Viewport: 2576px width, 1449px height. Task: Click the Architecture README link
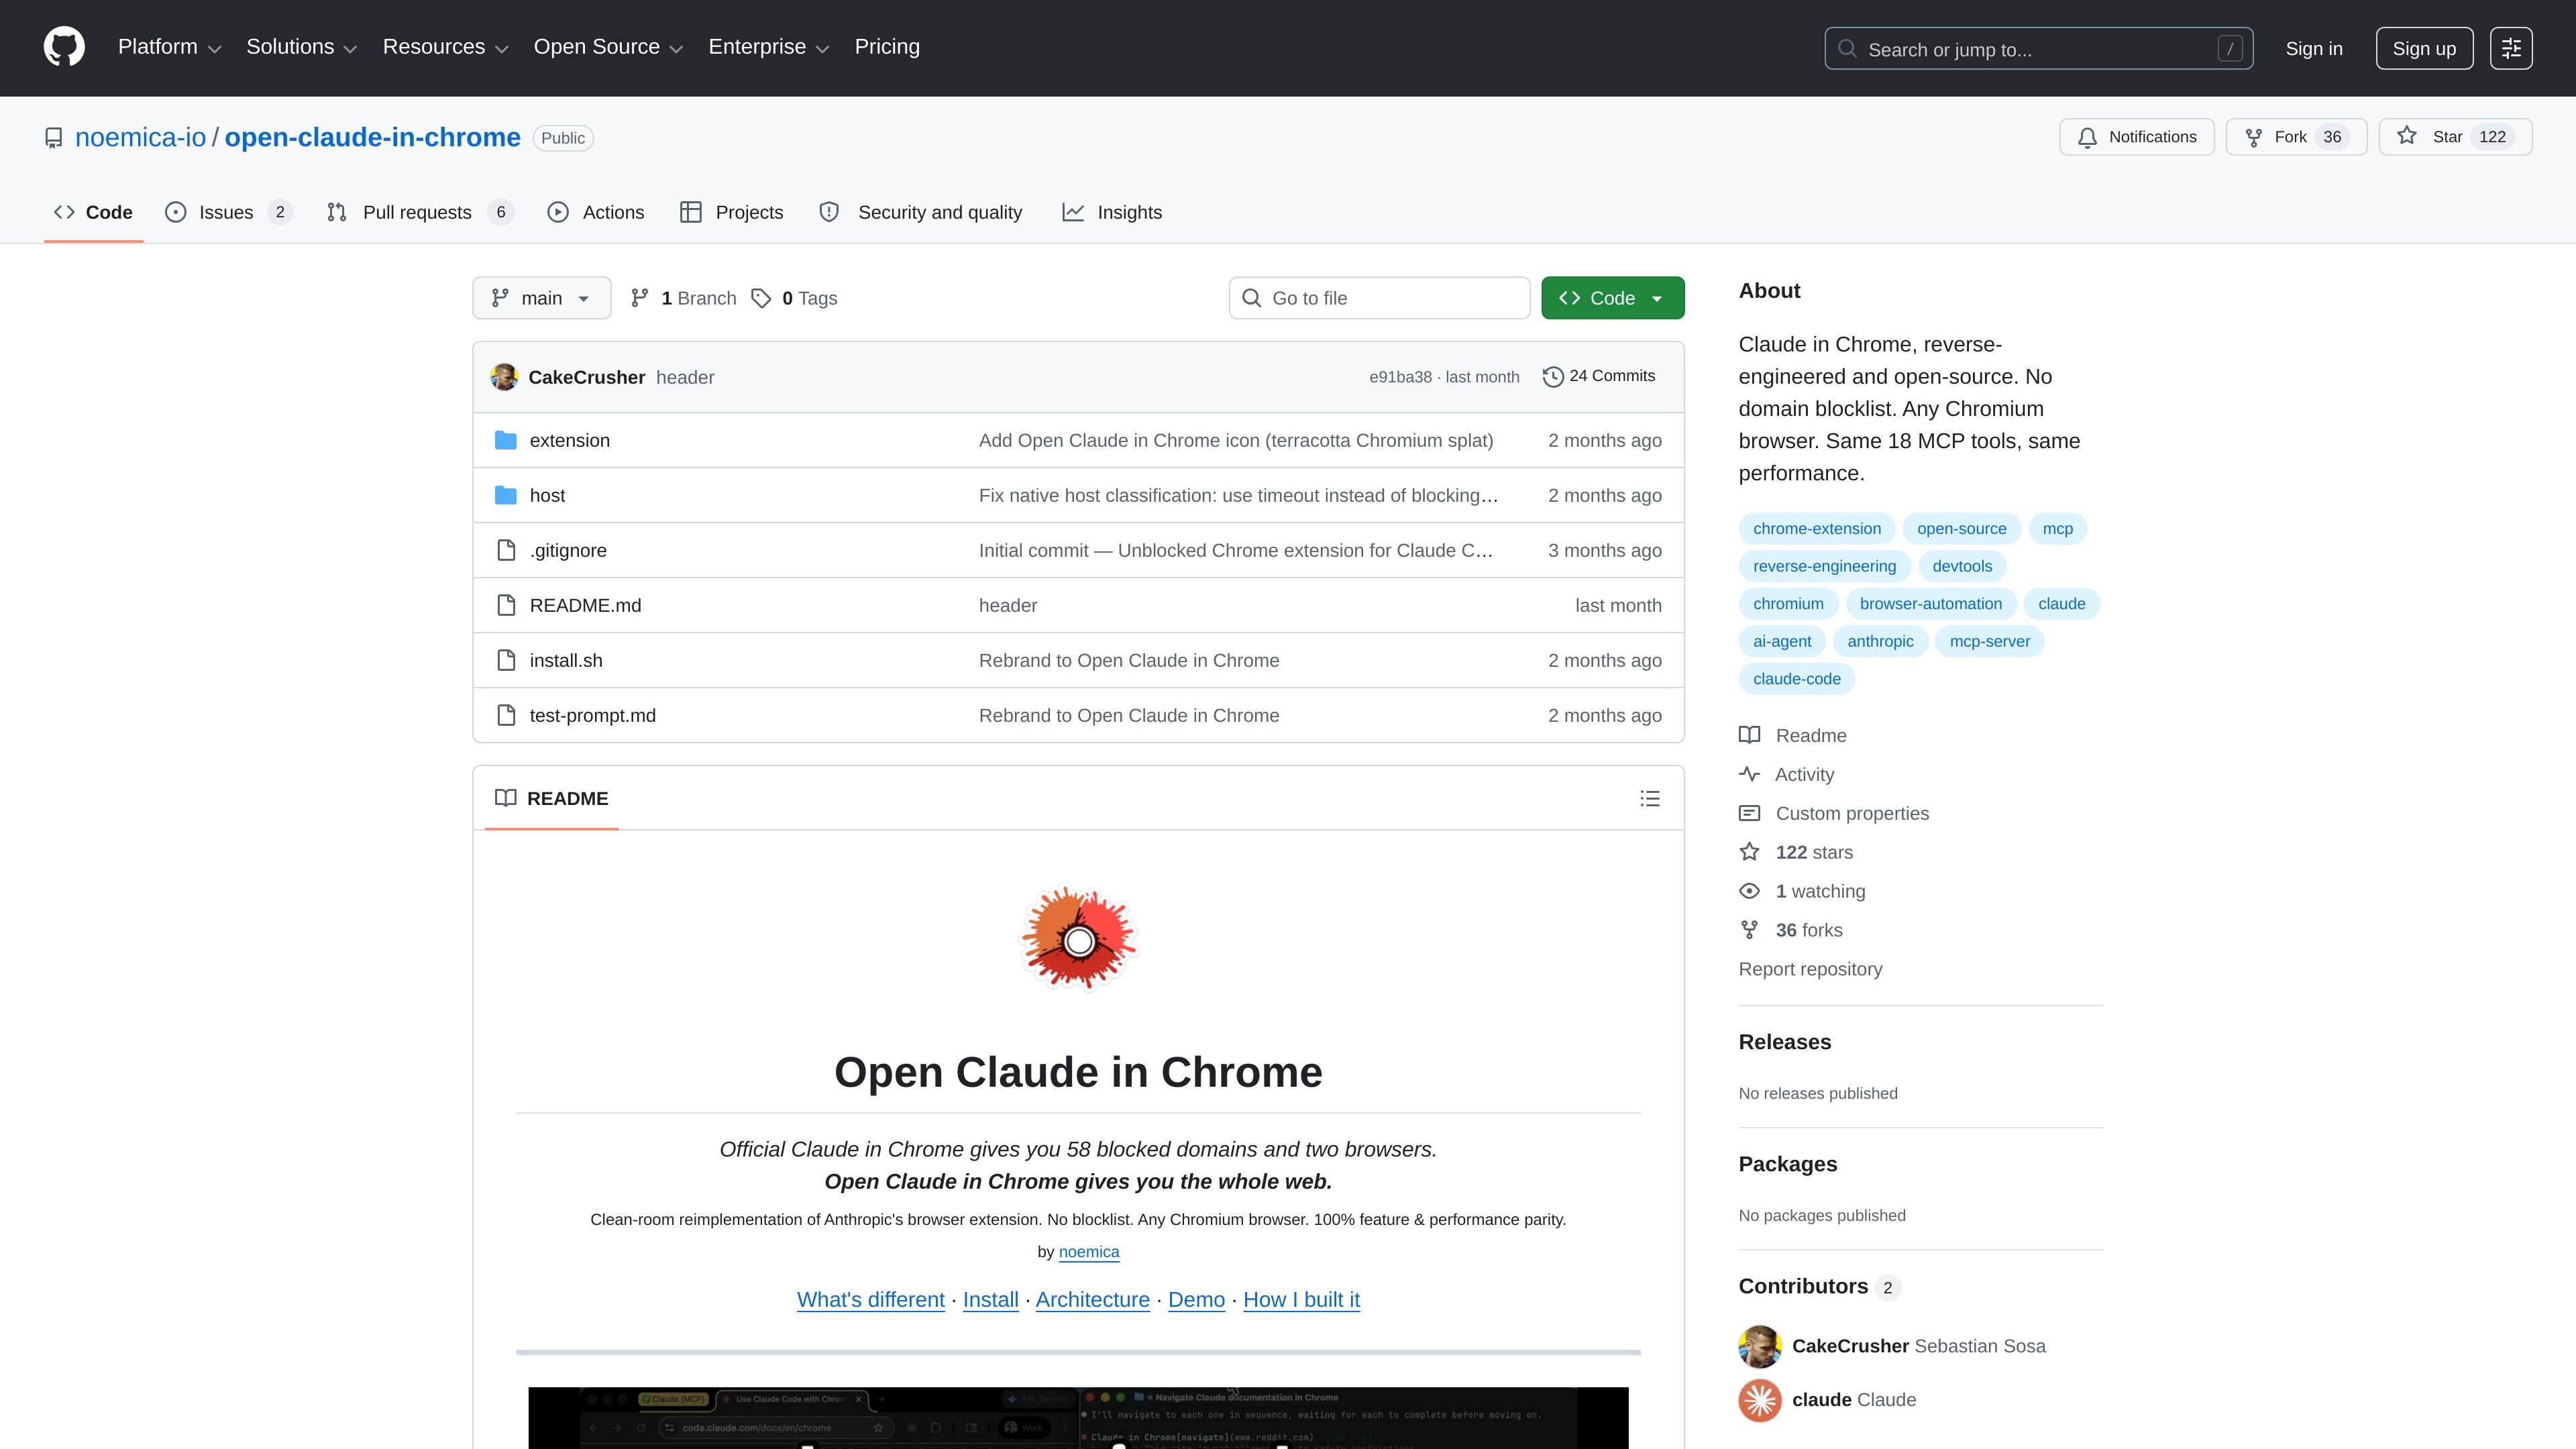click(x=1092, y=1299)
